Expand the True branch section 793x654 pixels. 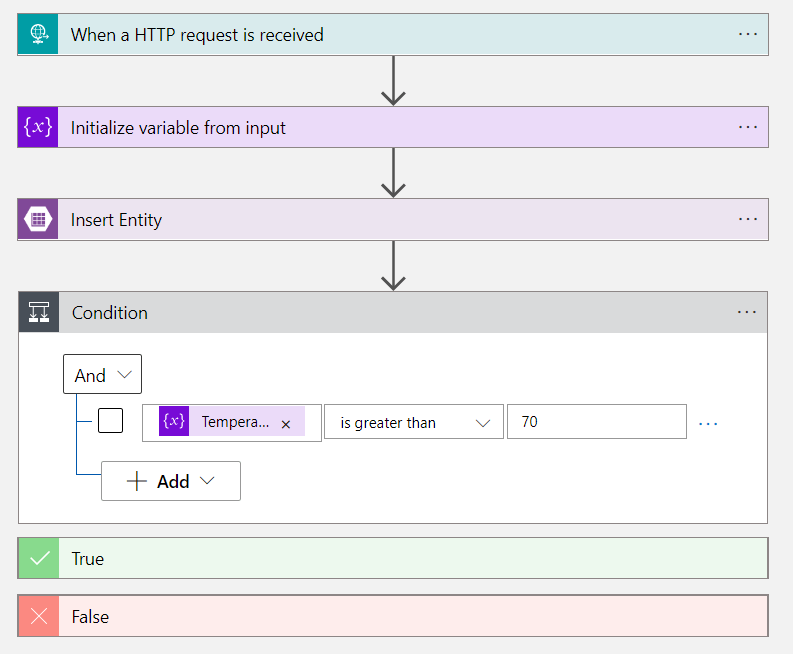point(400,559)
